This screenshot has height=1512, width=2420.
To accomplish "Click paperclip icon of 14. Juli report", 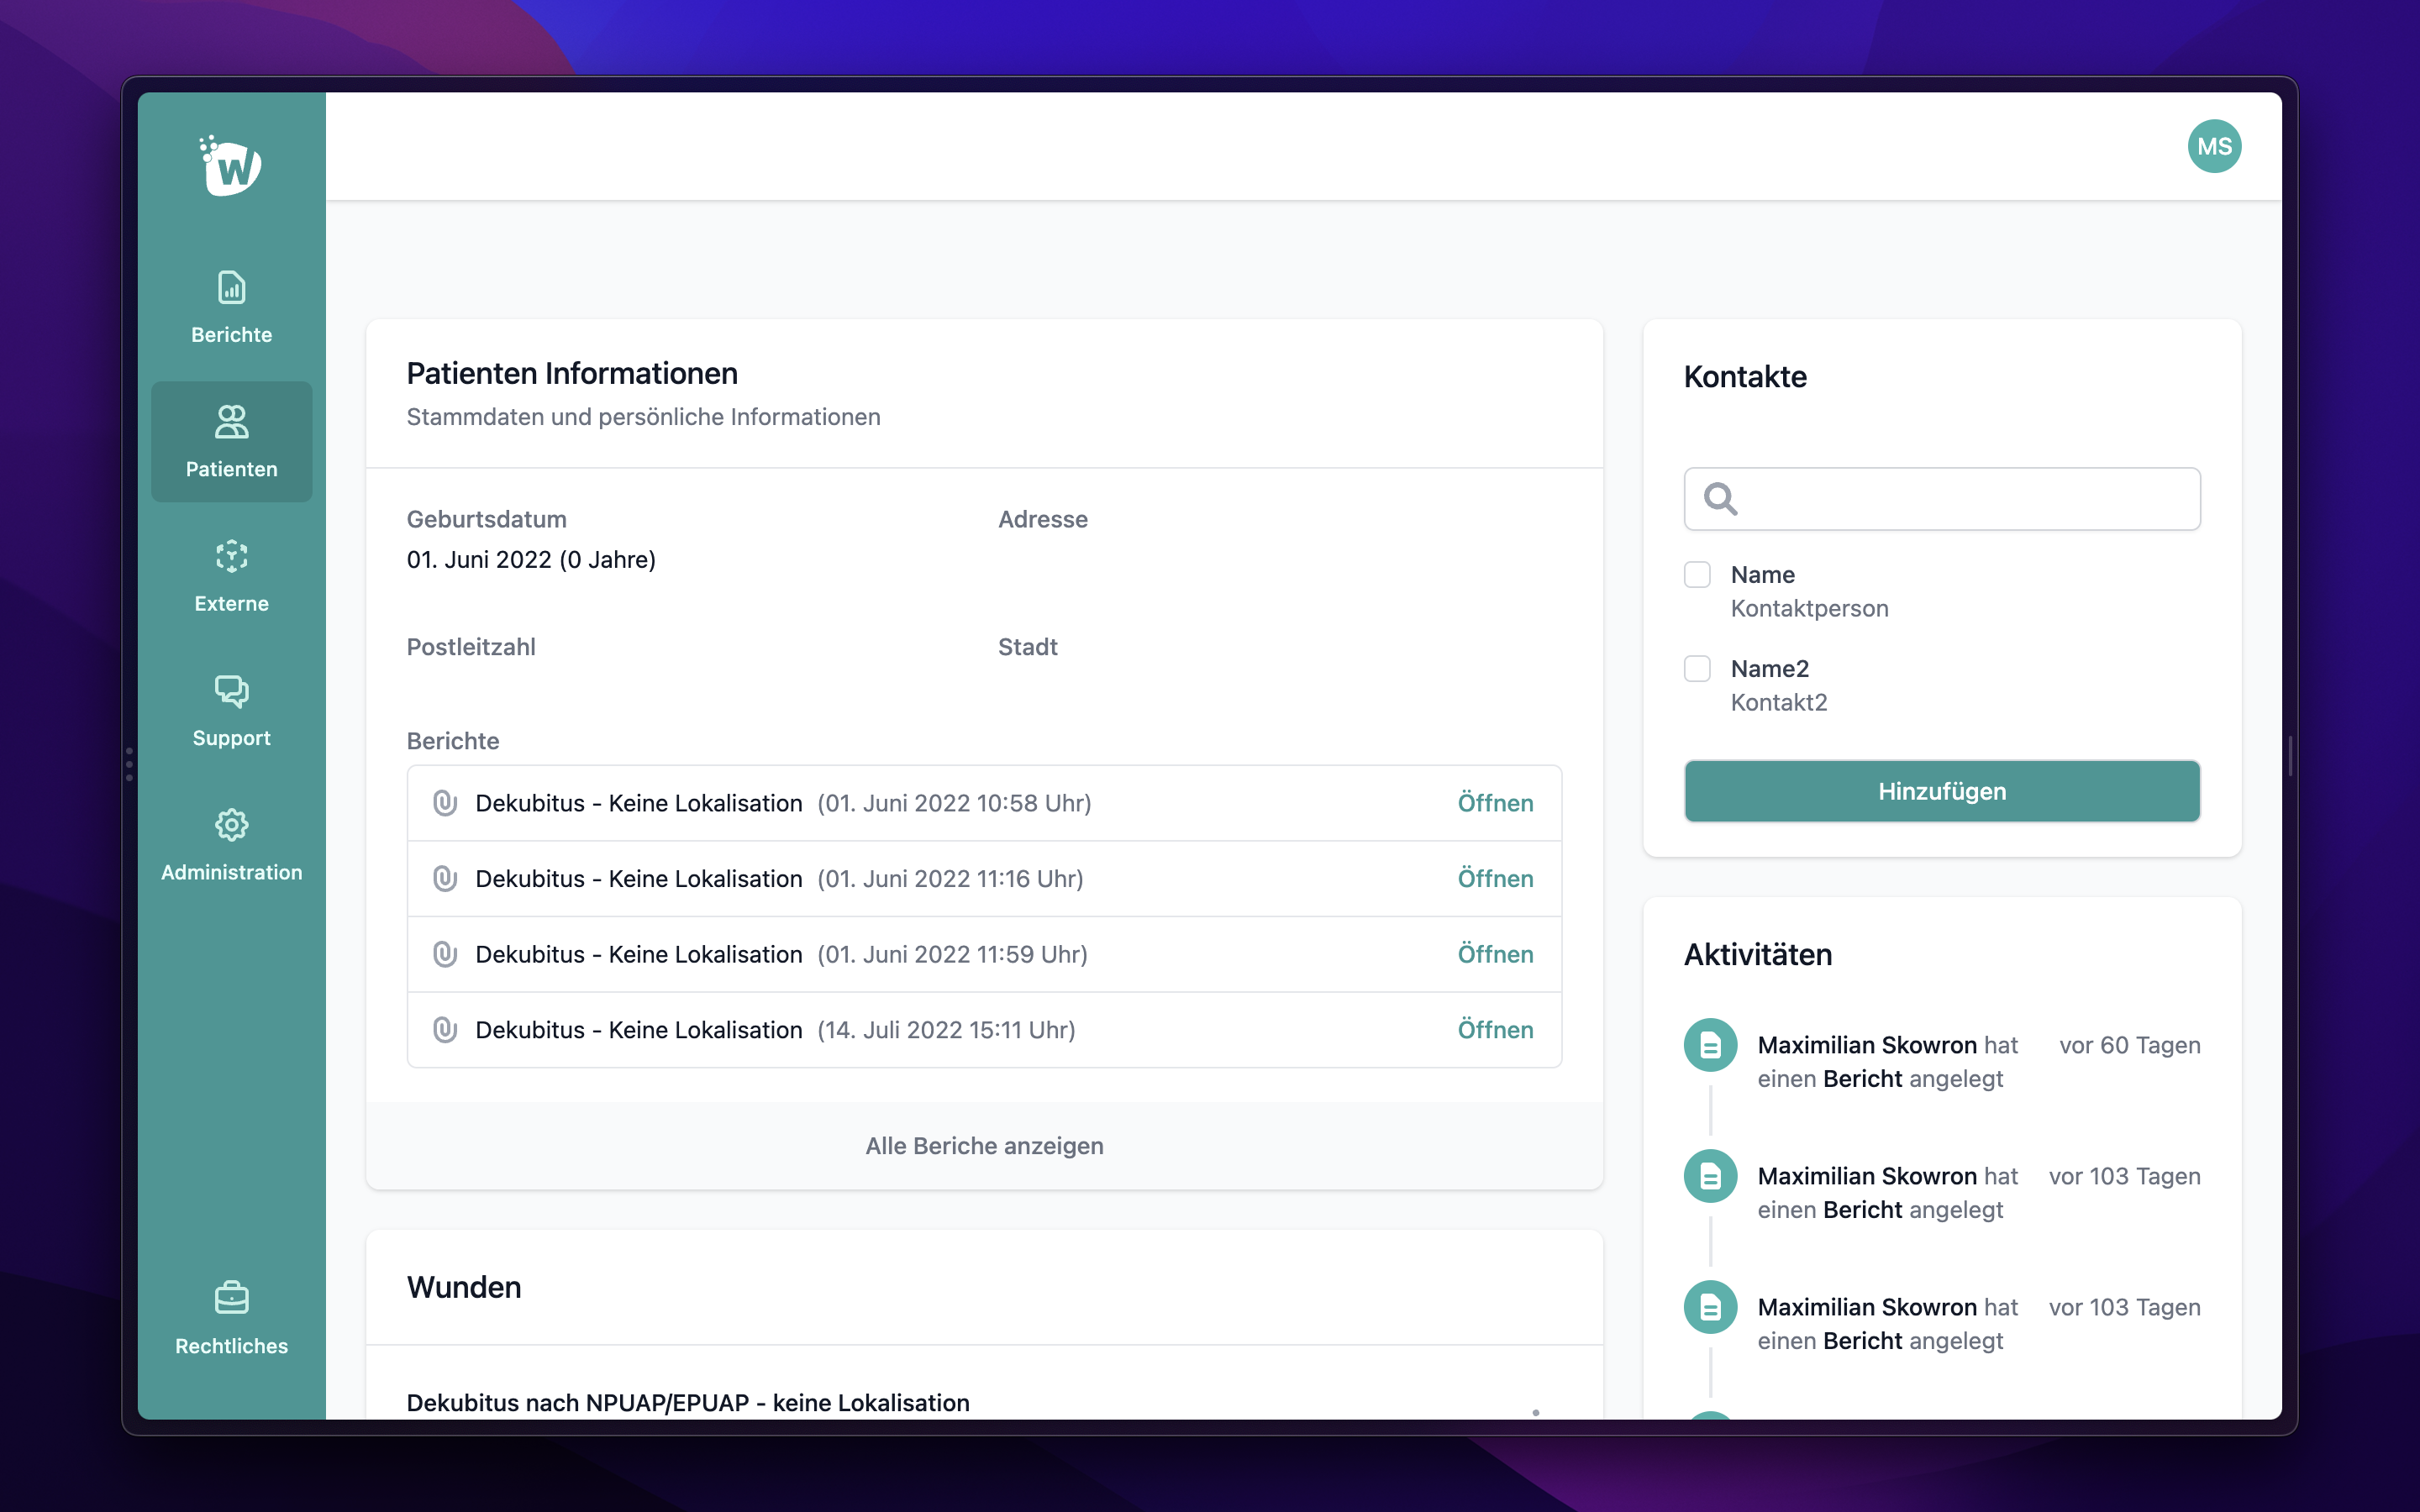I will tap(445, 1030).
